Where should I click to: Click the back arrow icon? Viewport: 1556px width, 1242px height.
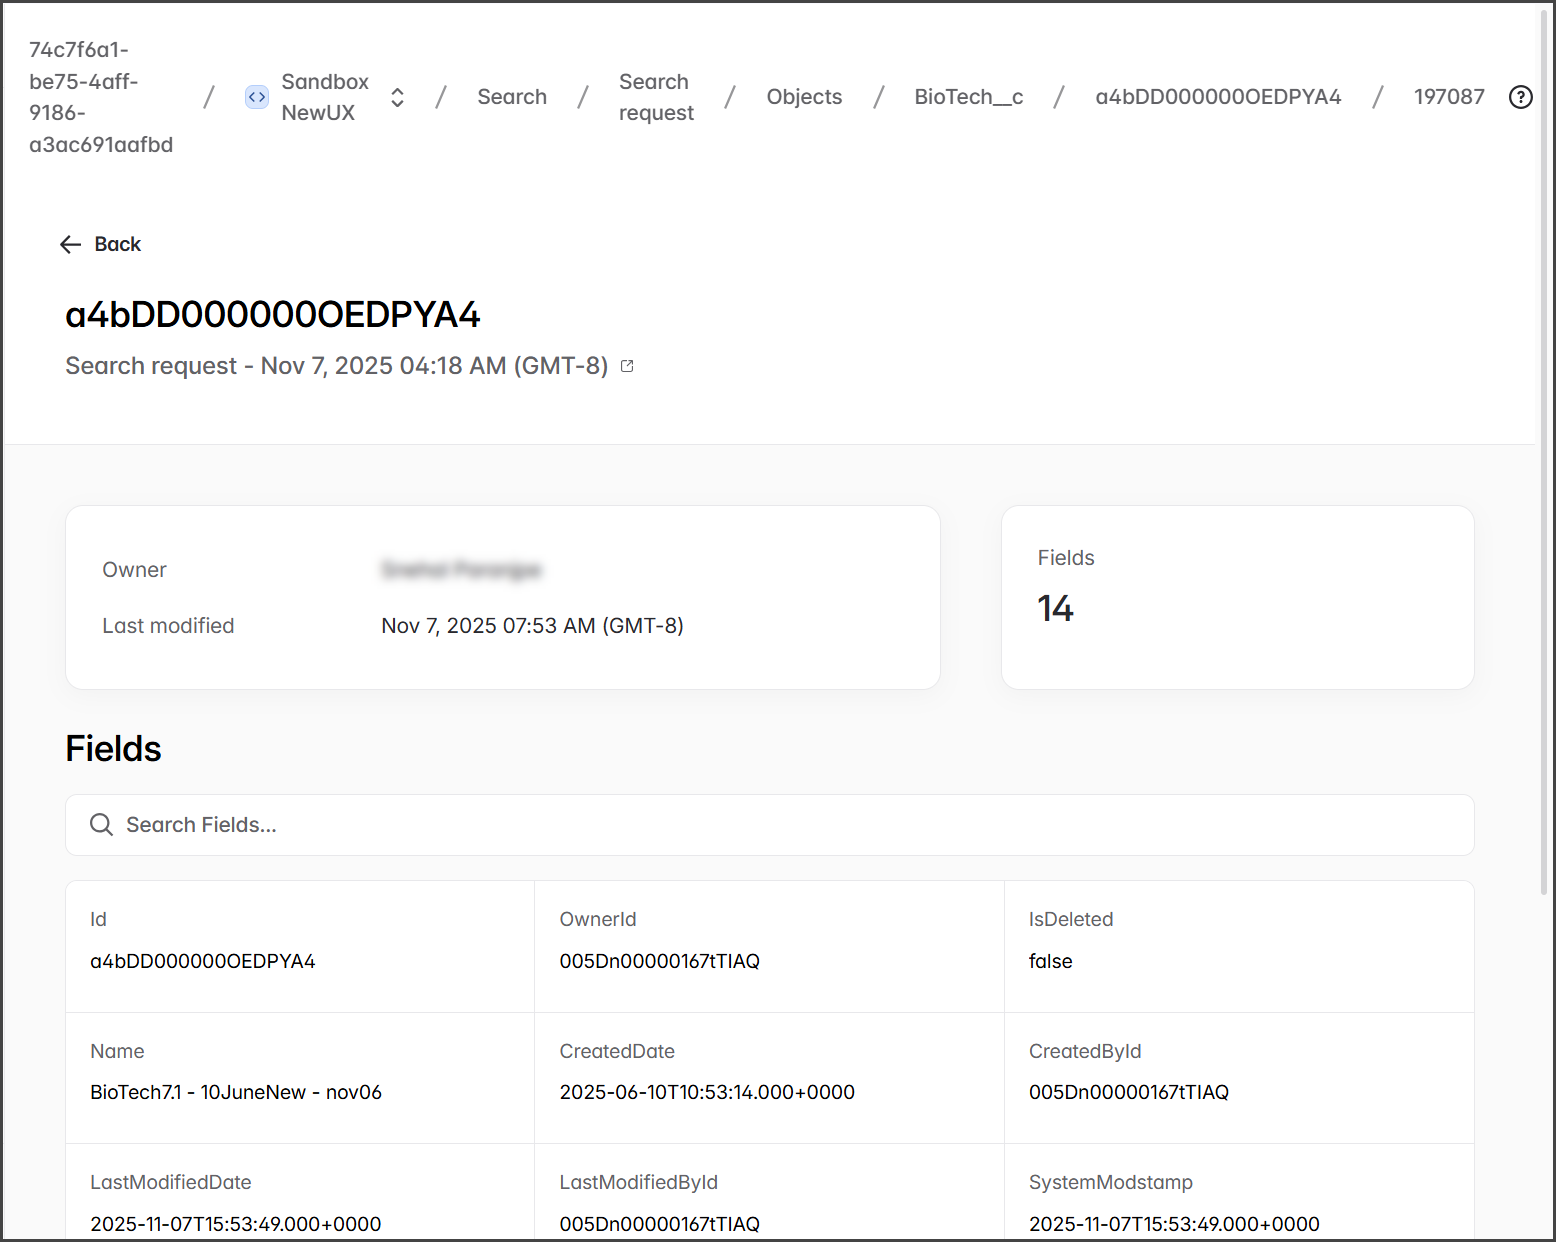(70, 245)
